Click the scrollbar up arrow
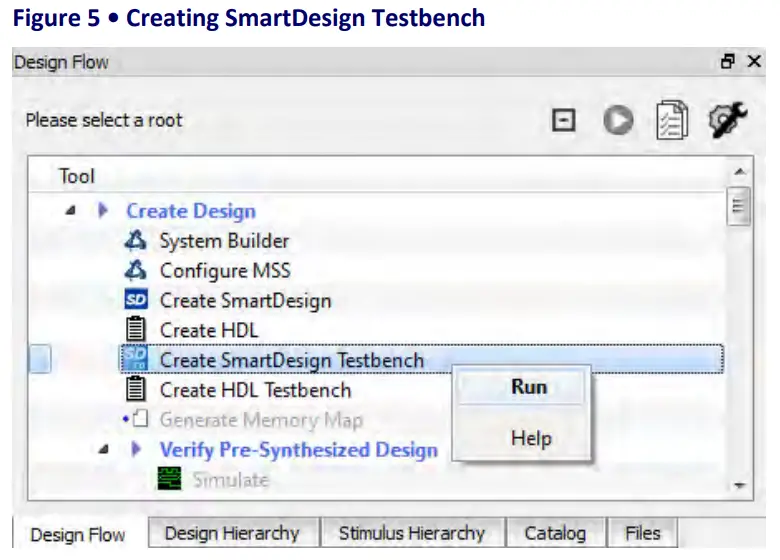The image size is (780, 560). tap(740, 172)
